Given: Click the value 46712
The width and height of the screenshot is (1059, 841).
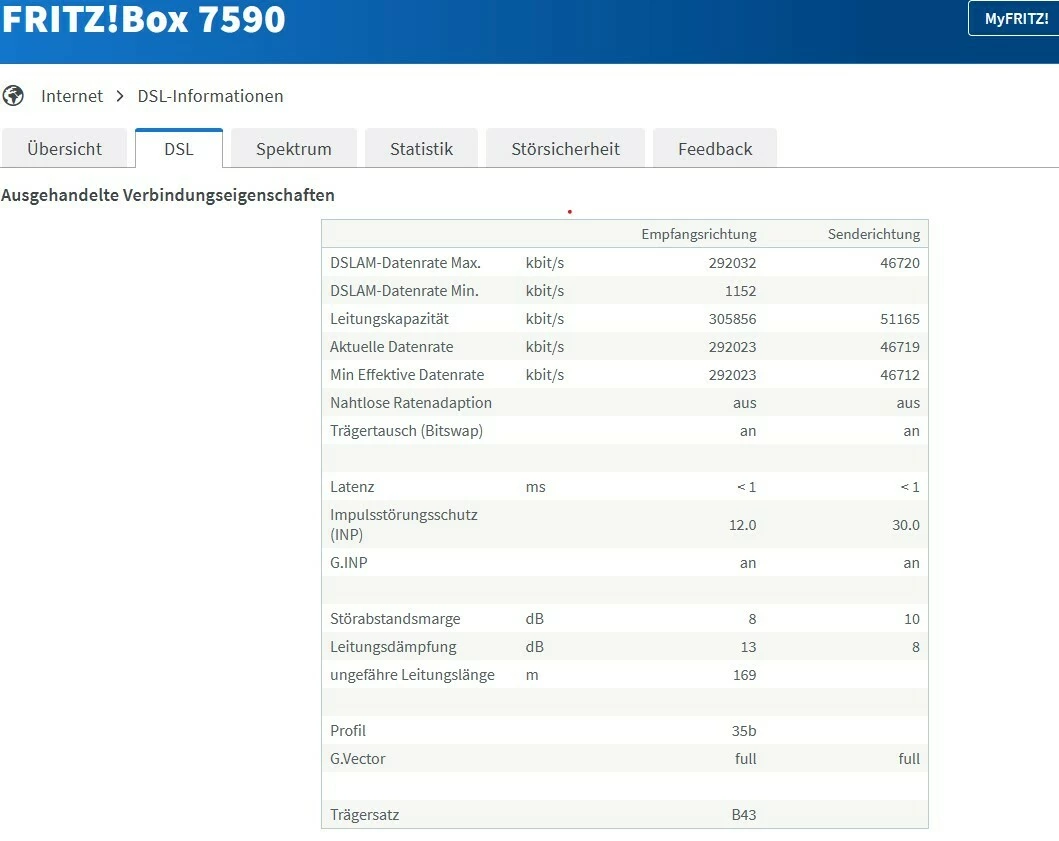Looking at the screenshot, I should coord(900,375).
